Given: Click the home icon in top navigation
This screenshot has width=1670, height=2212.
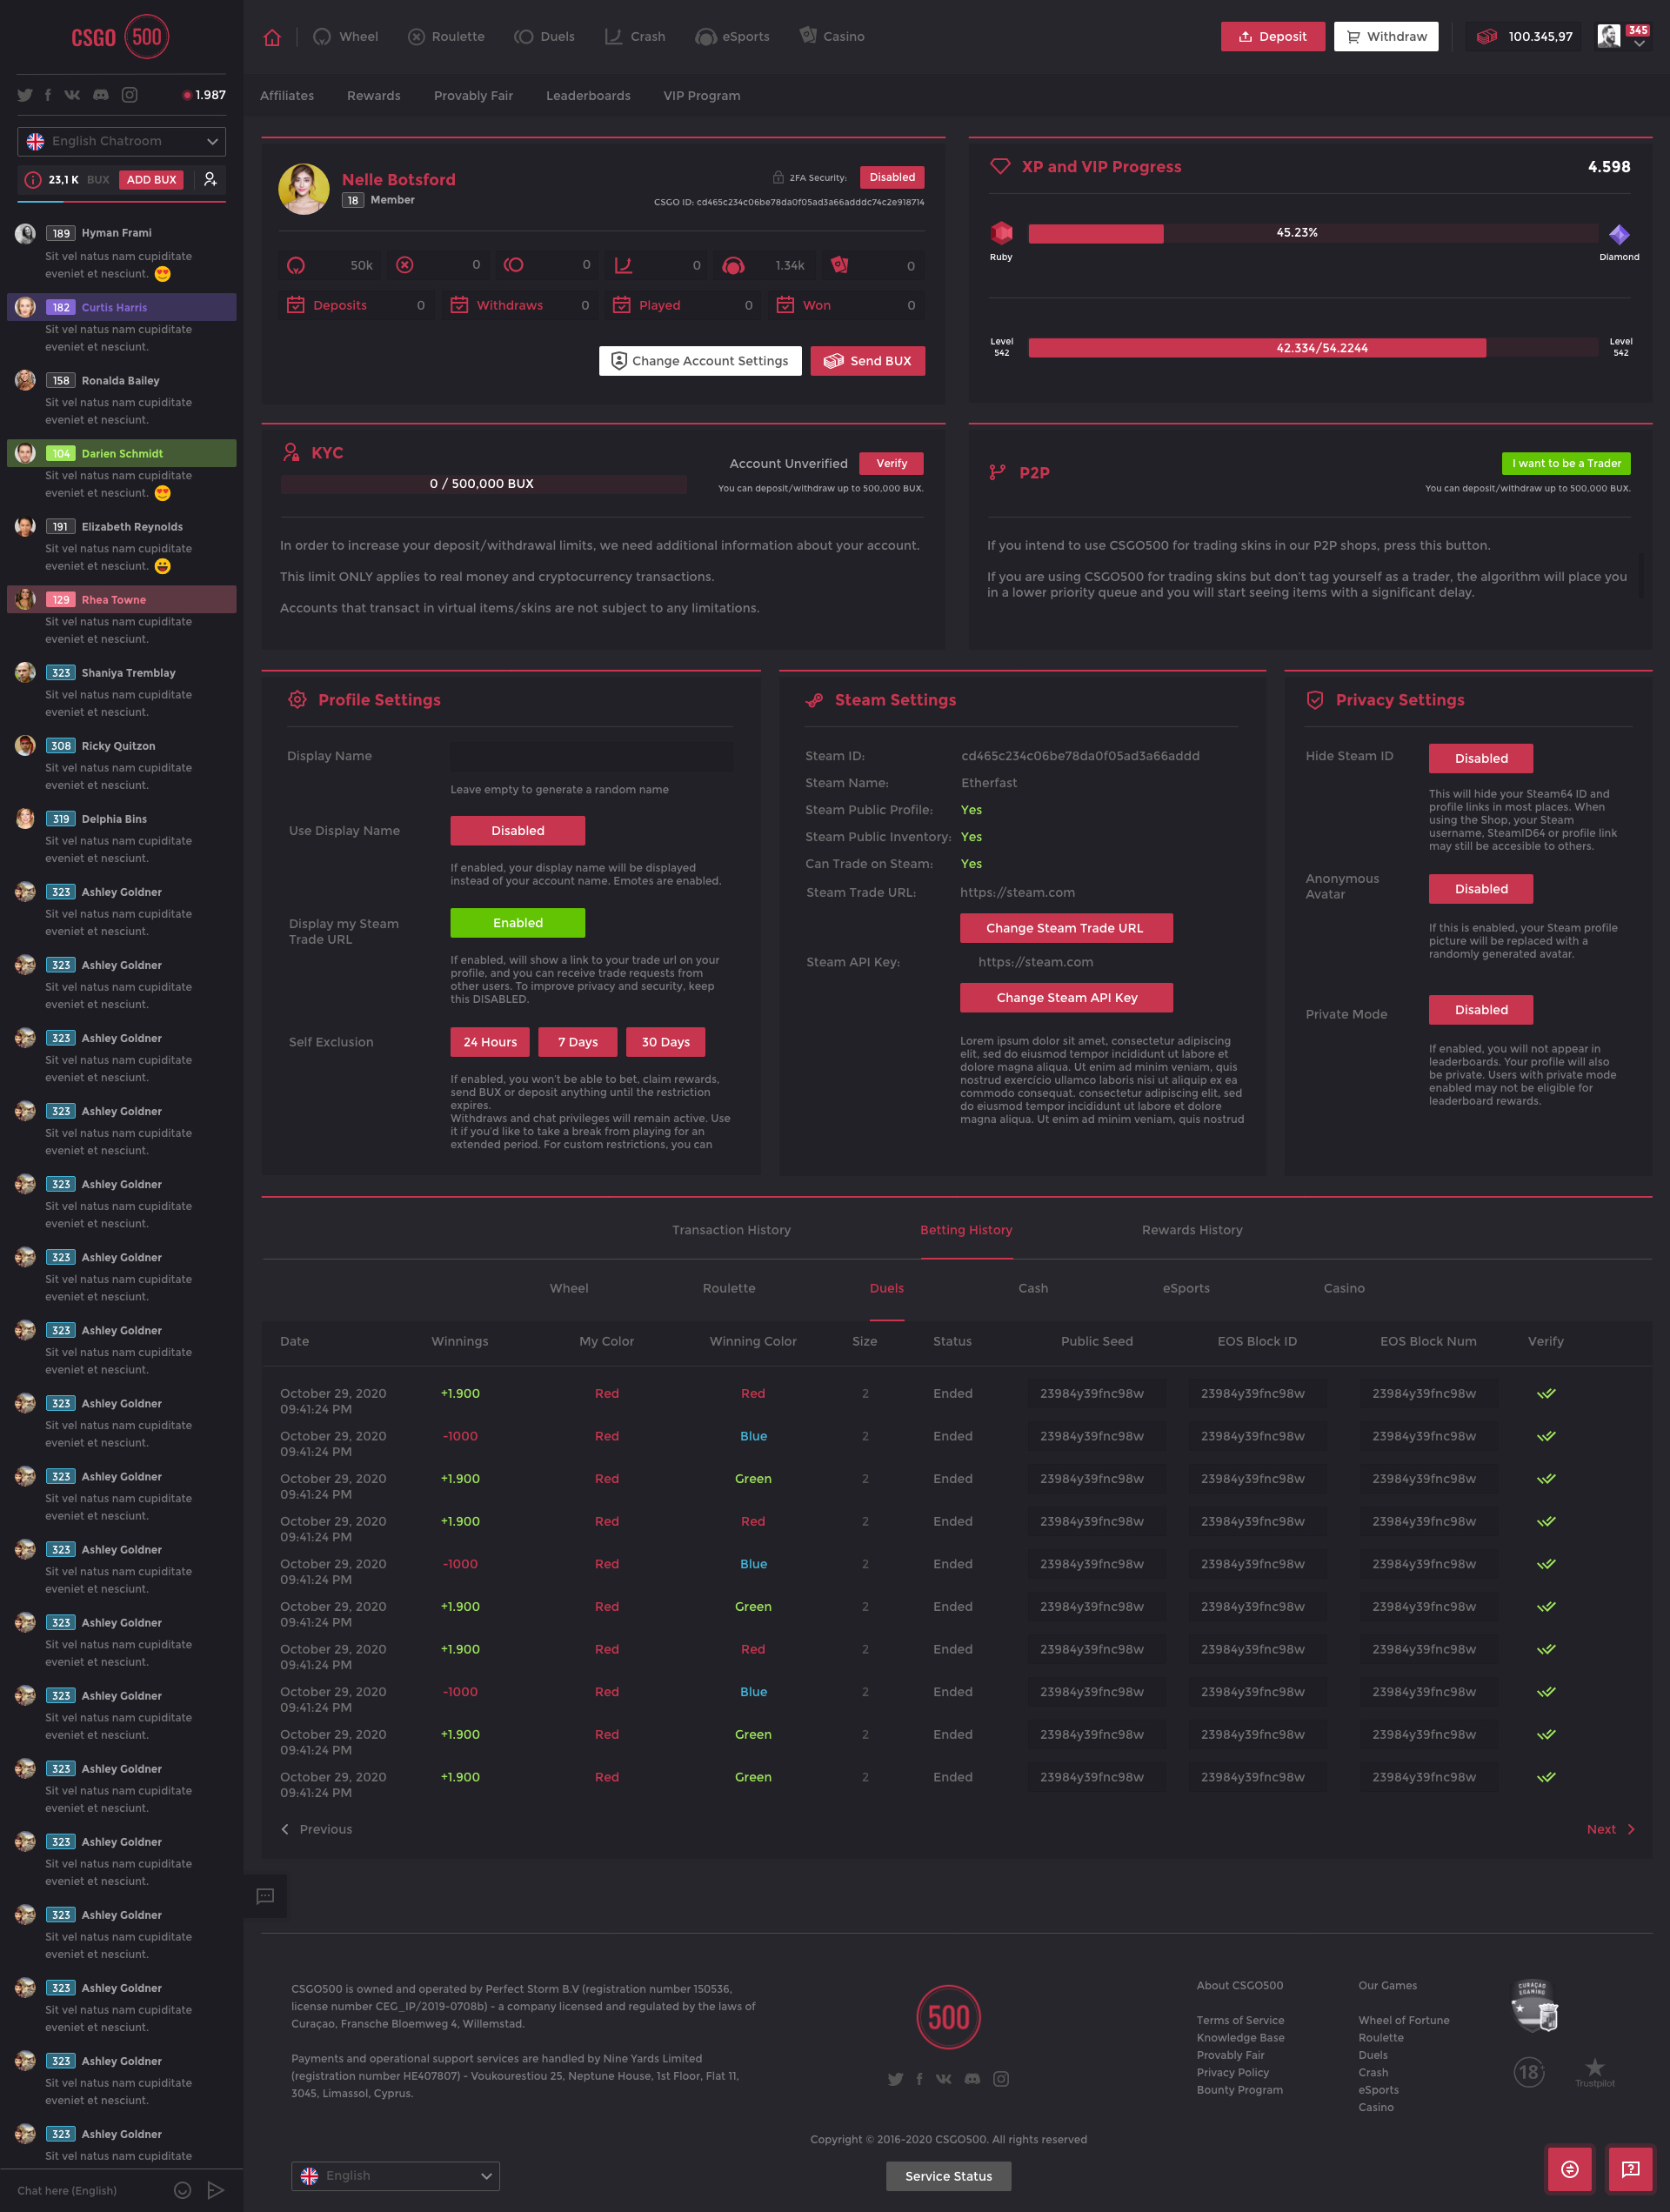Looking at the screenshot, I should pos(272,37).
